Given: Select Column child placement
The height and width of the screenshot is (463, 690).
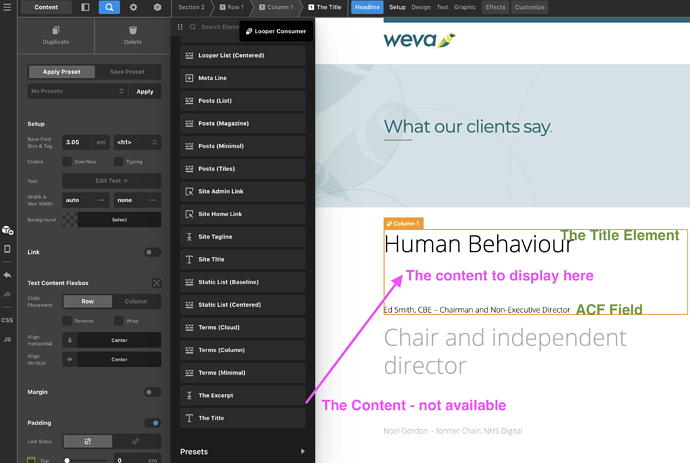Looking at the screenshot, I should [136, 301].
